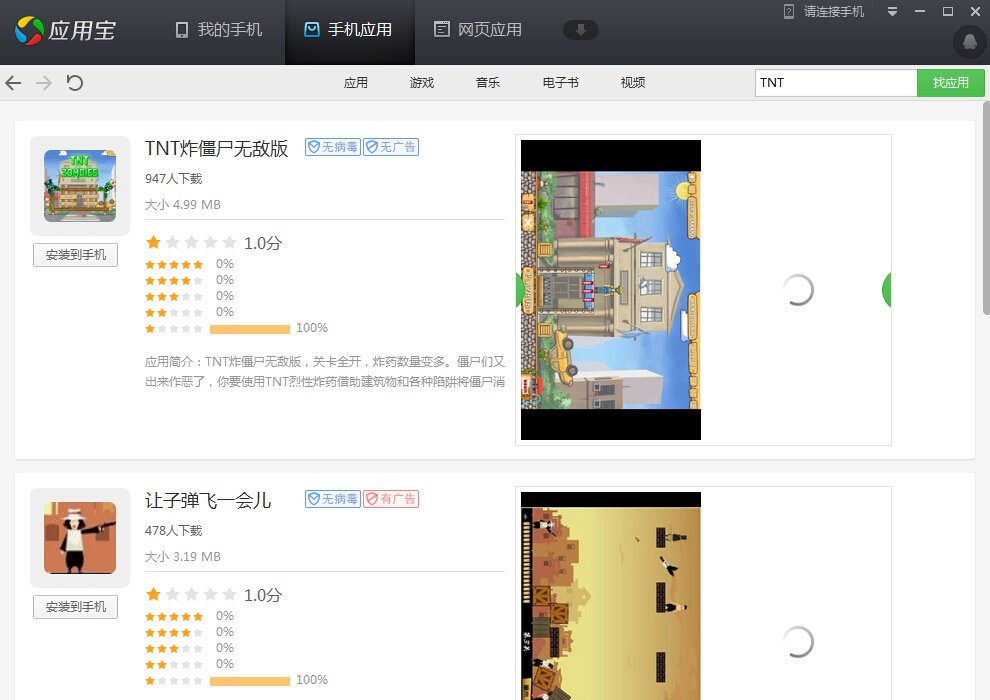
Task: Click the 无病毒 badge on 让子弹飞一会儿
Action: [x=332, y=498]
